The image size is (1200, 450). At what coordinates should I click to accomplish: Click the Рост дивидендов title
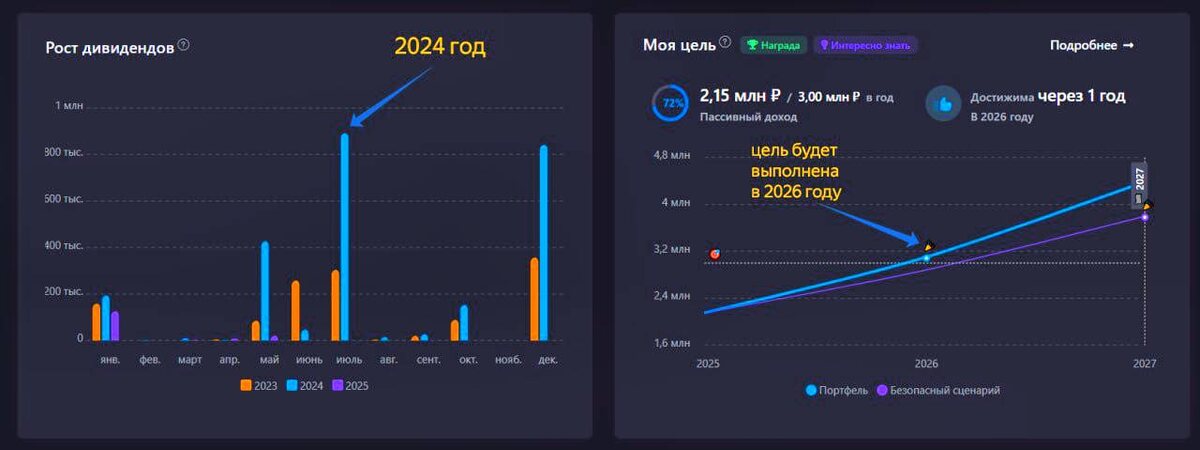[109, 47]
